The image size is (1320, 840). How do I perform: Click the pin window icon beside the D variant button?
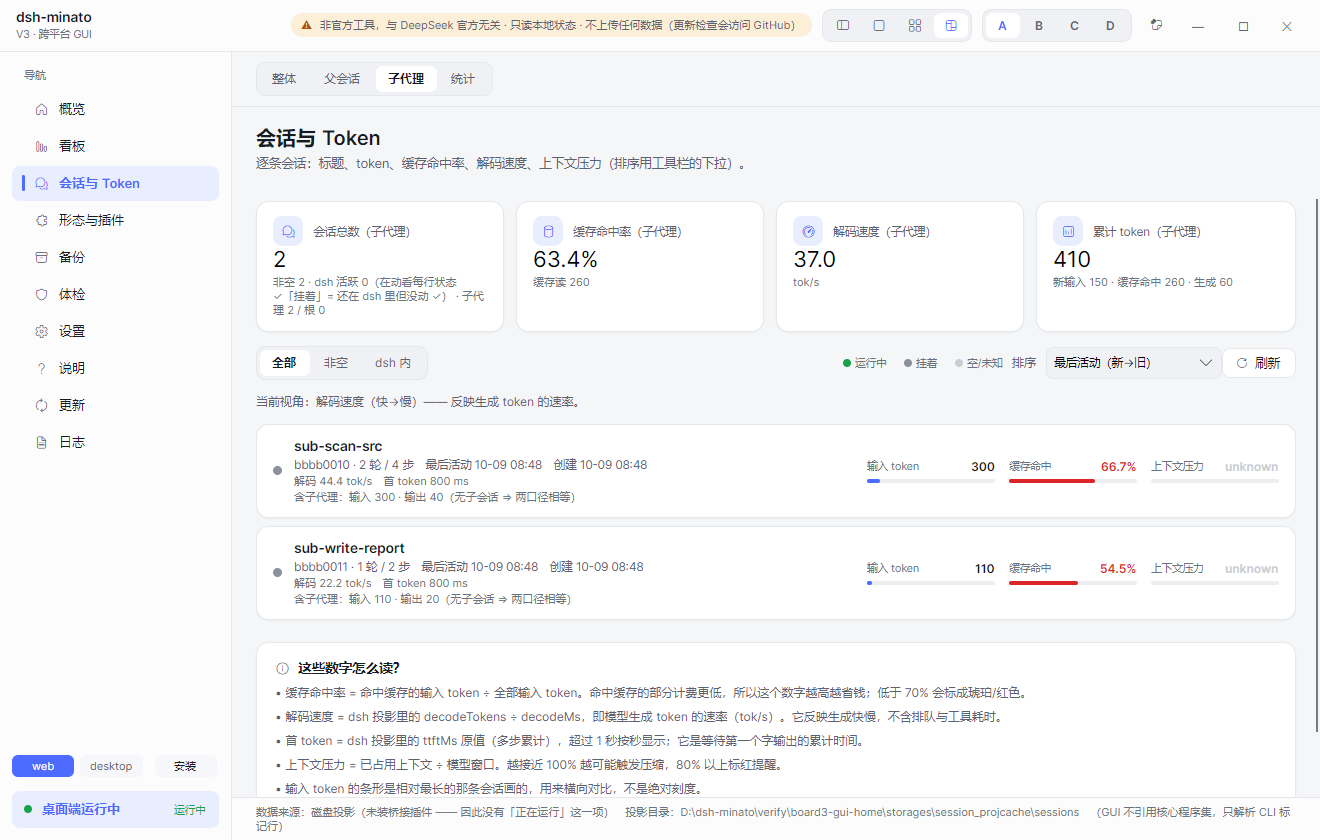click(x=1157, y=26)
